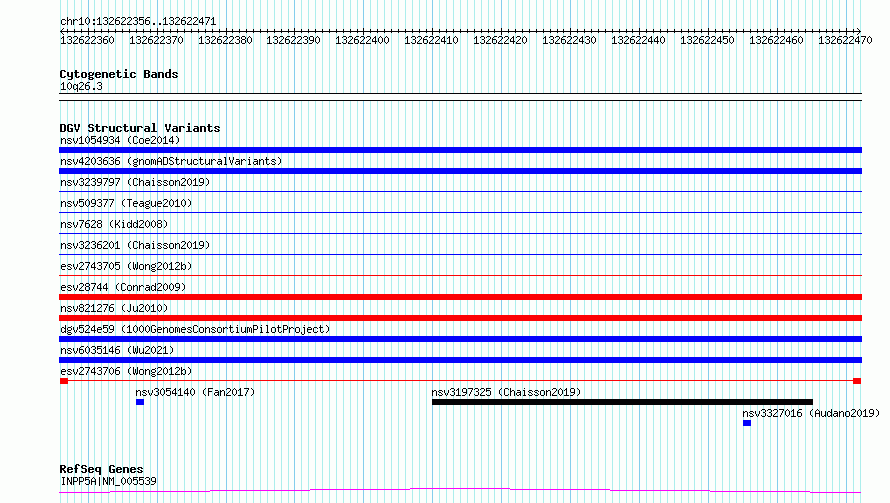
Task: Open the esv2743706 (Wong2012b) variant label
Action: [x=126, y=371]
